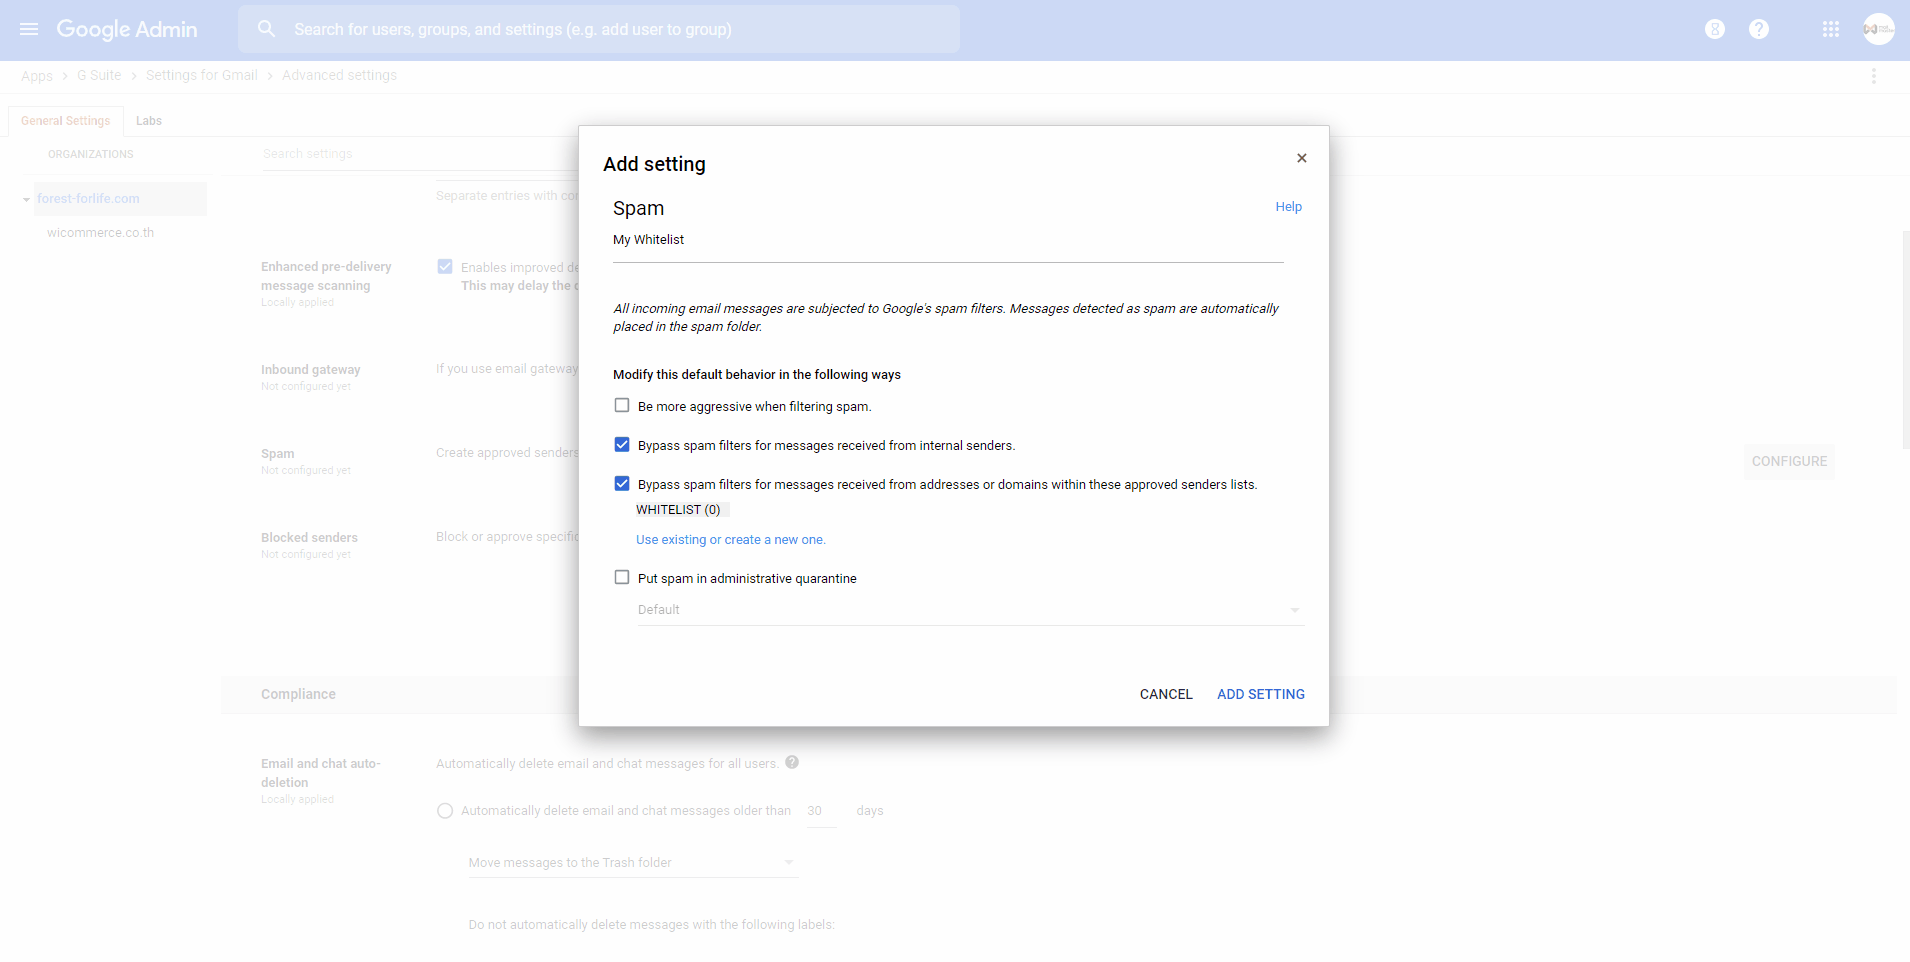The height and width of the screenshot is (962, 1910).
Task: Open the support assistant icon in header
Action: 1715,29
